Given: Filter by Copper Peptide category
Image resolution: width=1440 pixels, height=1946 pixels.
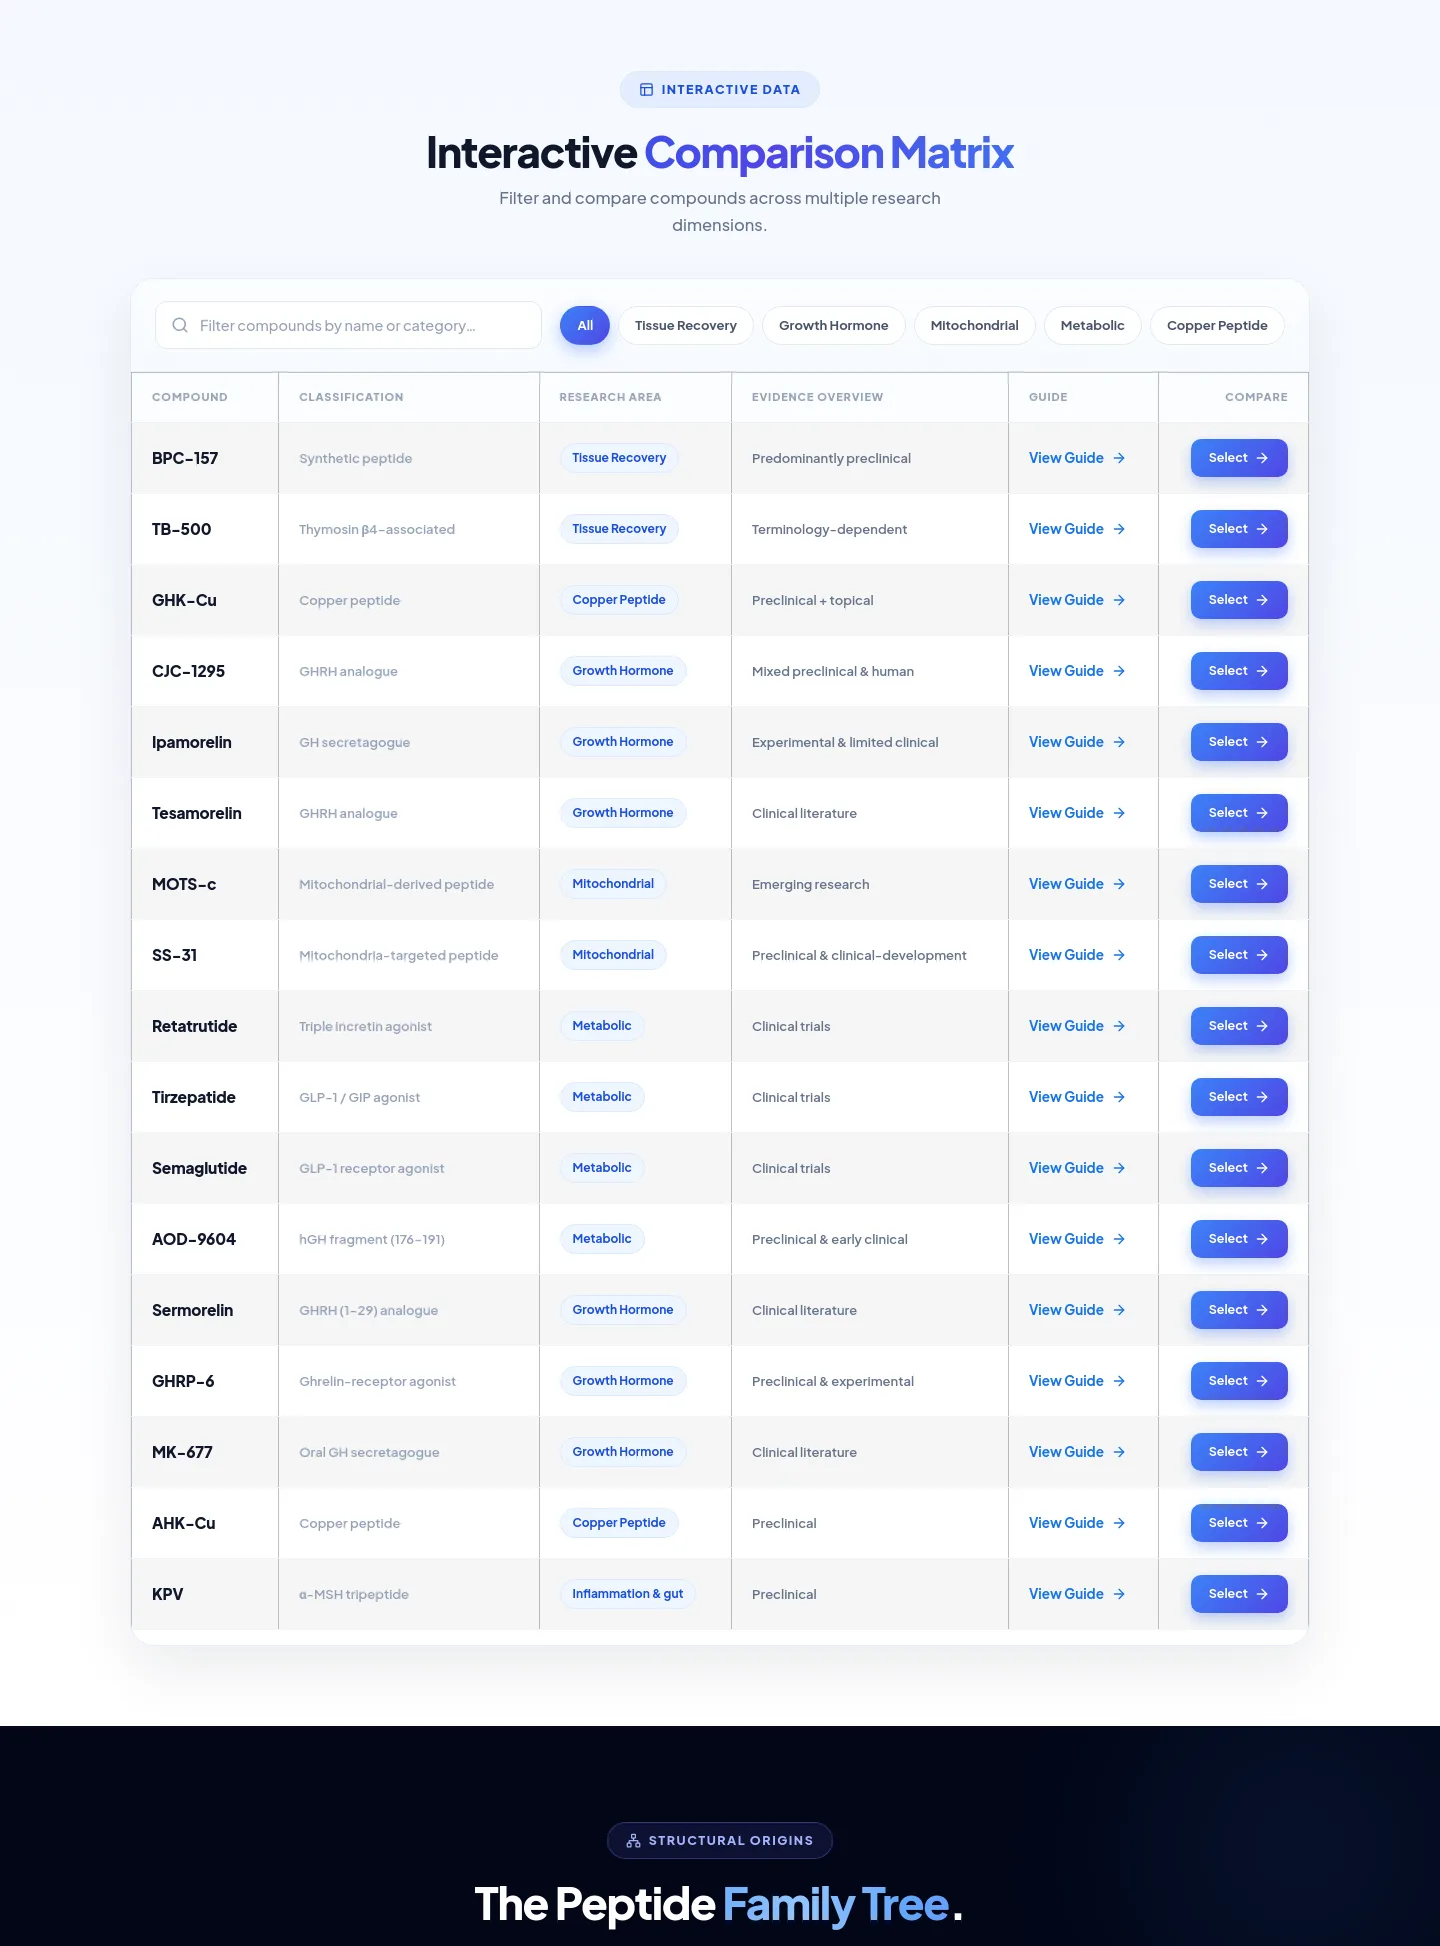Looking at the screenshot, I should pyautogui.click(x=1217, y=325).
